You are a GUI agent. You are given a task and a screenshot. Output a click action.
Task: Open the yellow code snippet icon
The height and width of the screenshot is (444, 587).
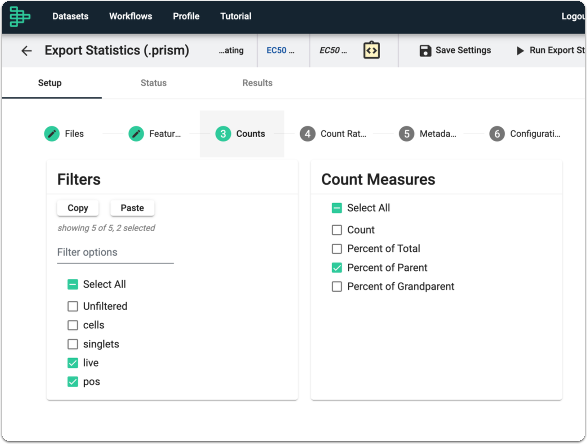[x=371, y=50]
